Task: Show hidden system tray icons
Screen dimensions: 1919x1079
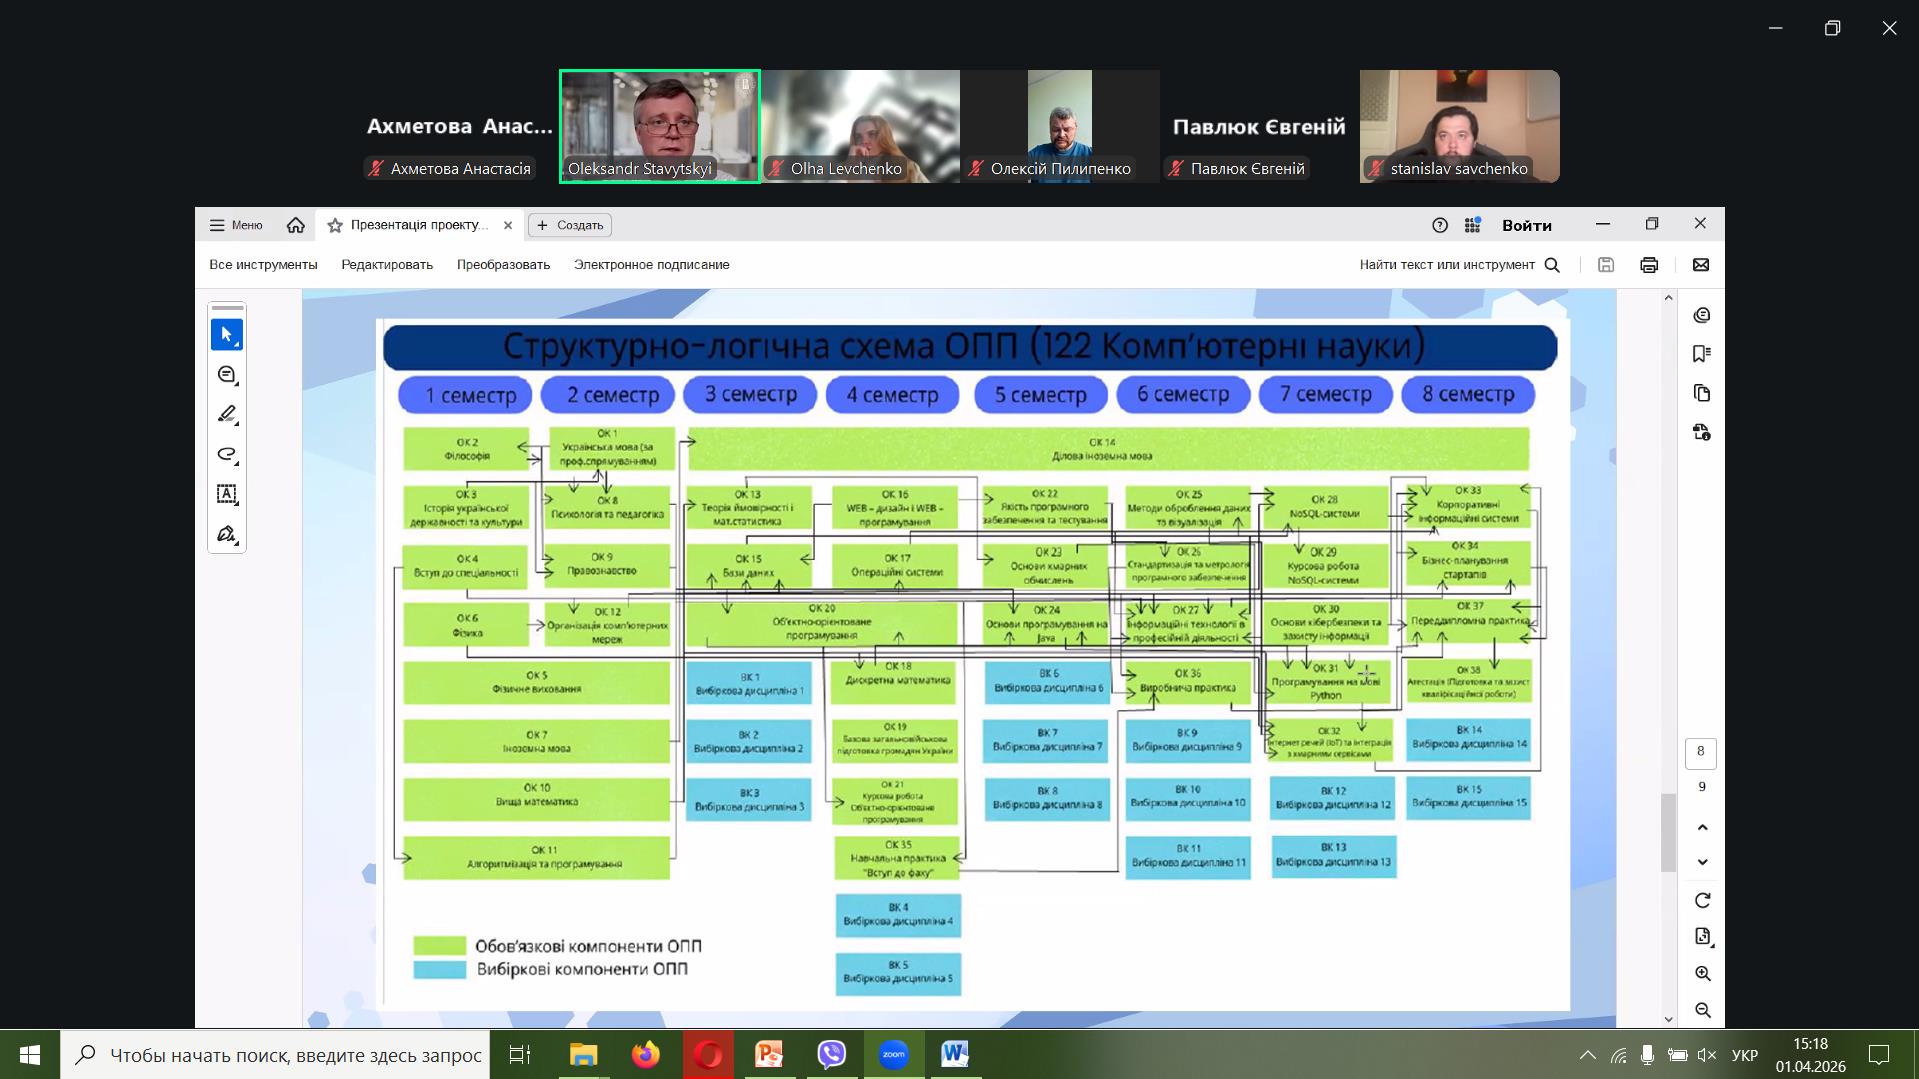Action: [x=1587, y=1055]
